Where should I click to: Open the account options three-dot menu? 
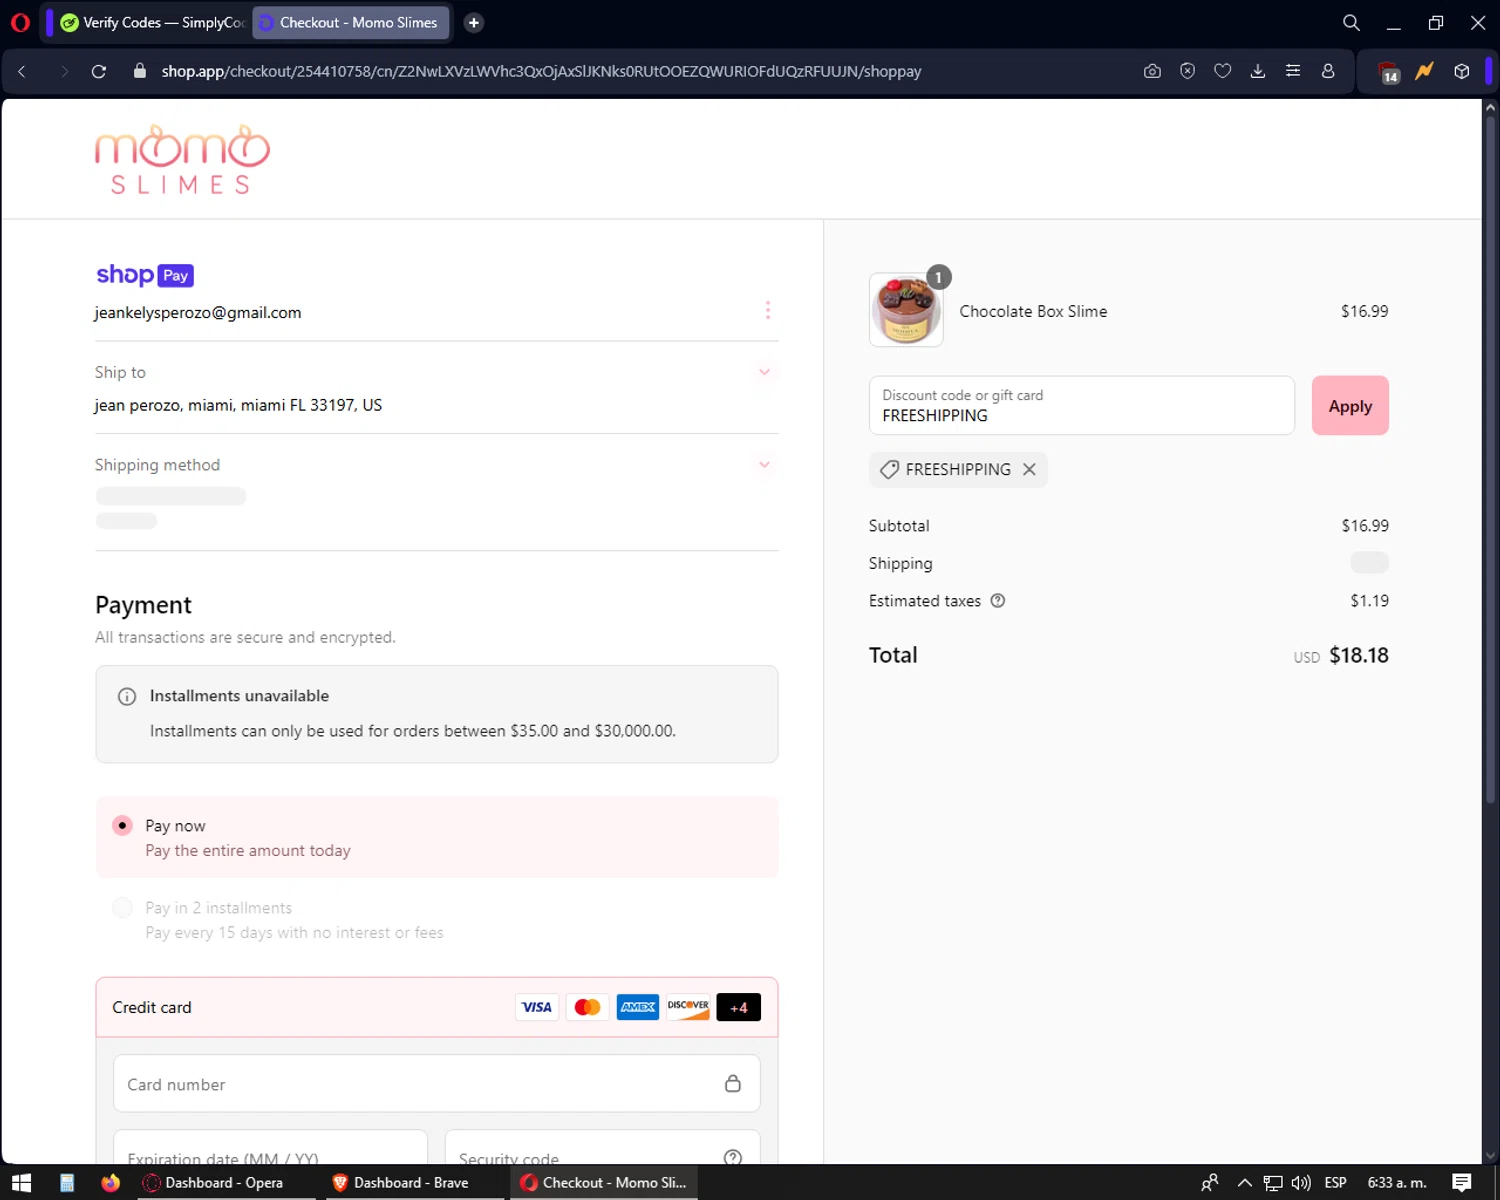pyautogui.click(x=768, y=310)
